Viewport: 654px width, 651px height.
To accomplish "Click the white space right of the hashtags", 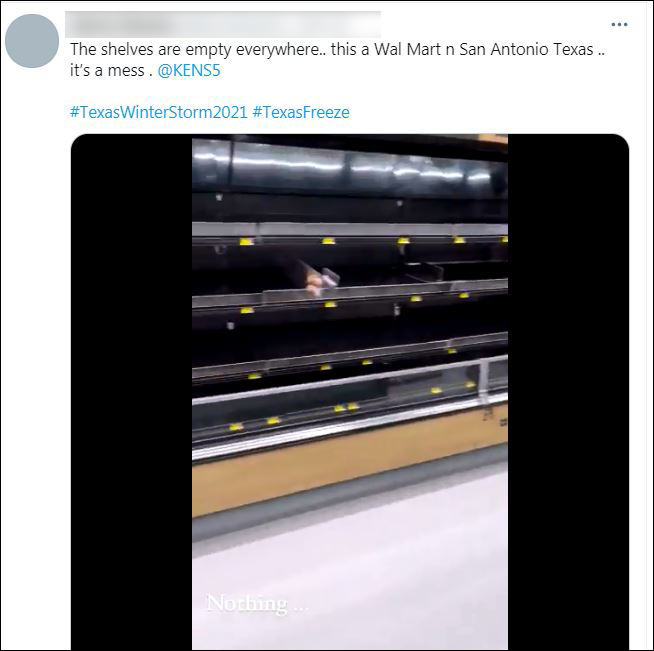I will tap(488, 112).
